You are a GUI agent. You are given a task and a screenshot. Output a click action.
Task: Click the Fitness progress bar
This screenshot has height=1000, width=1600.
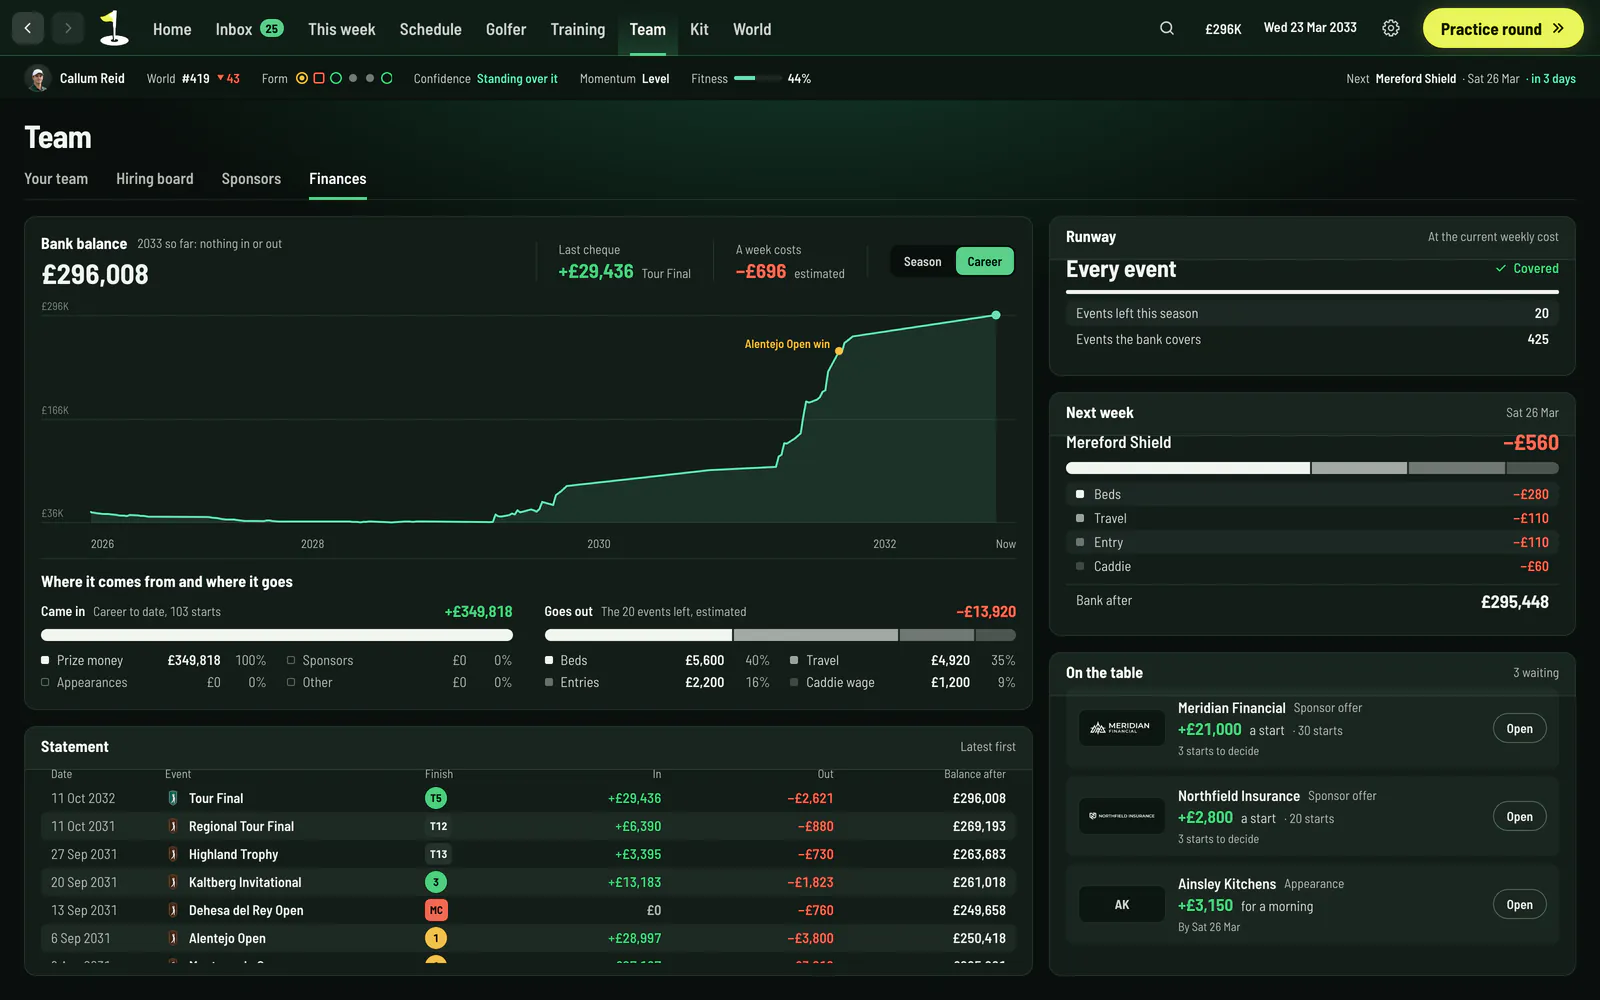point(757,78)
